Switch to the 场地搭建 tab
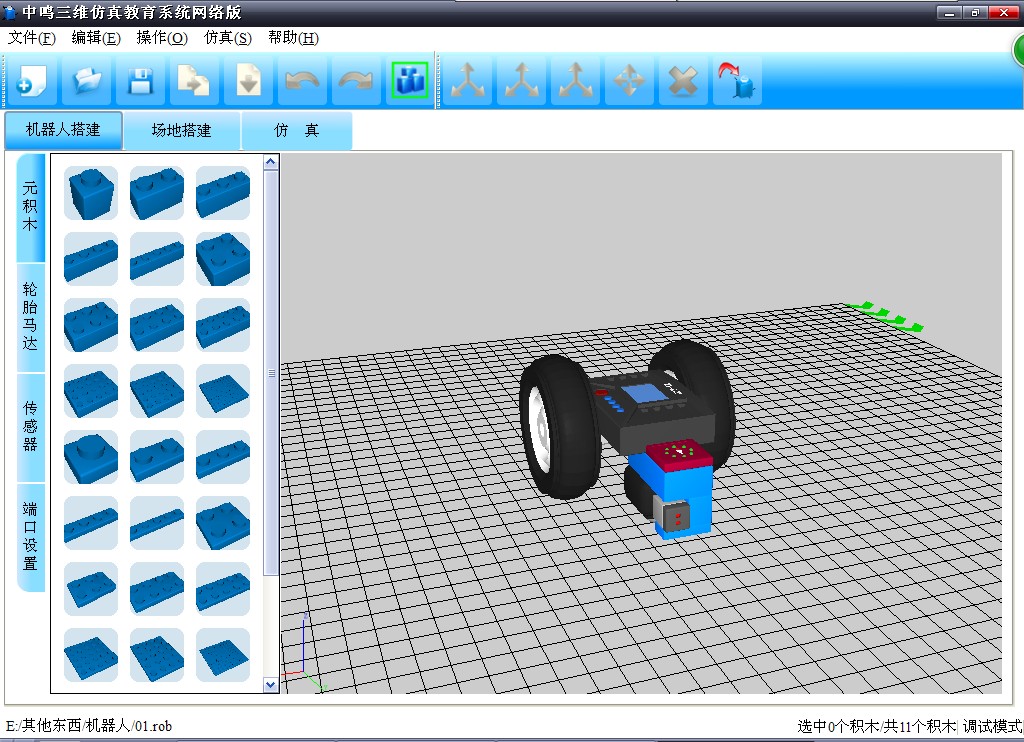Image resolution: width=1024 pixels, height=742 pixels. (182, 131)
